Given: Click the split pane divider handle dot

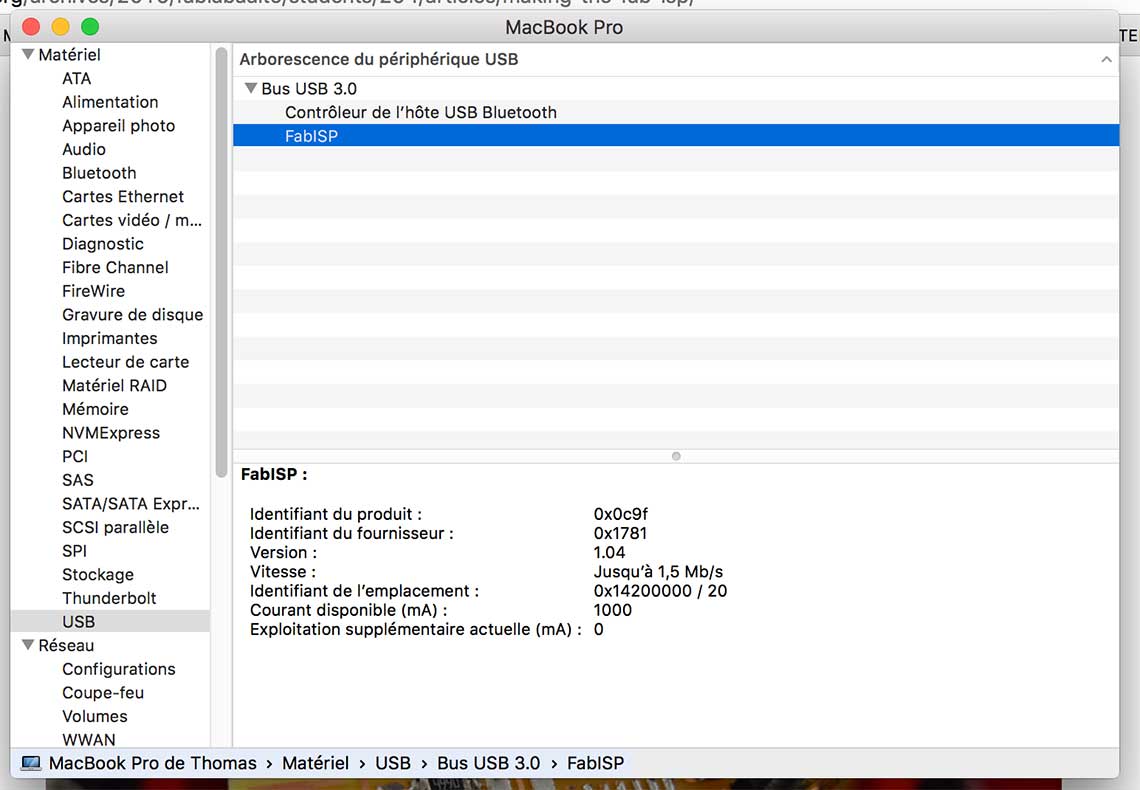Looking at the screenshot, I should pos(676,456).
